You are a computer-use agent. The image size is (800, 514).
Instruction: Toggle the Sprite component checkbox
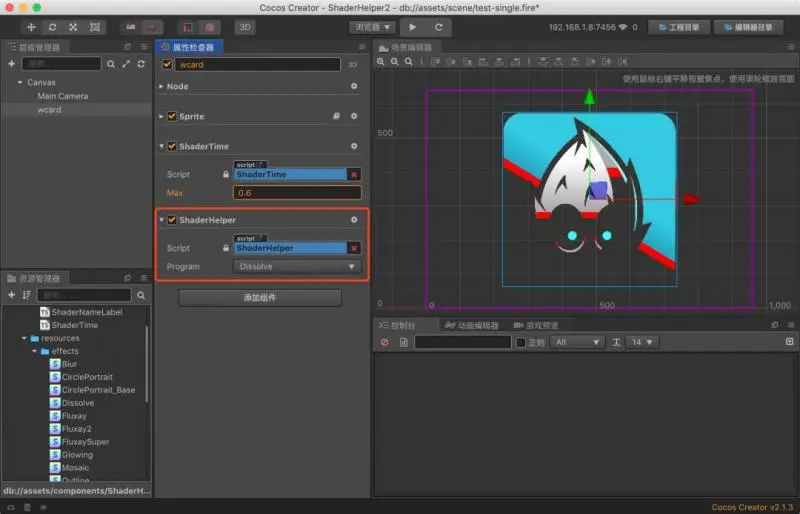pyautogui.click(x=172, y=116)
